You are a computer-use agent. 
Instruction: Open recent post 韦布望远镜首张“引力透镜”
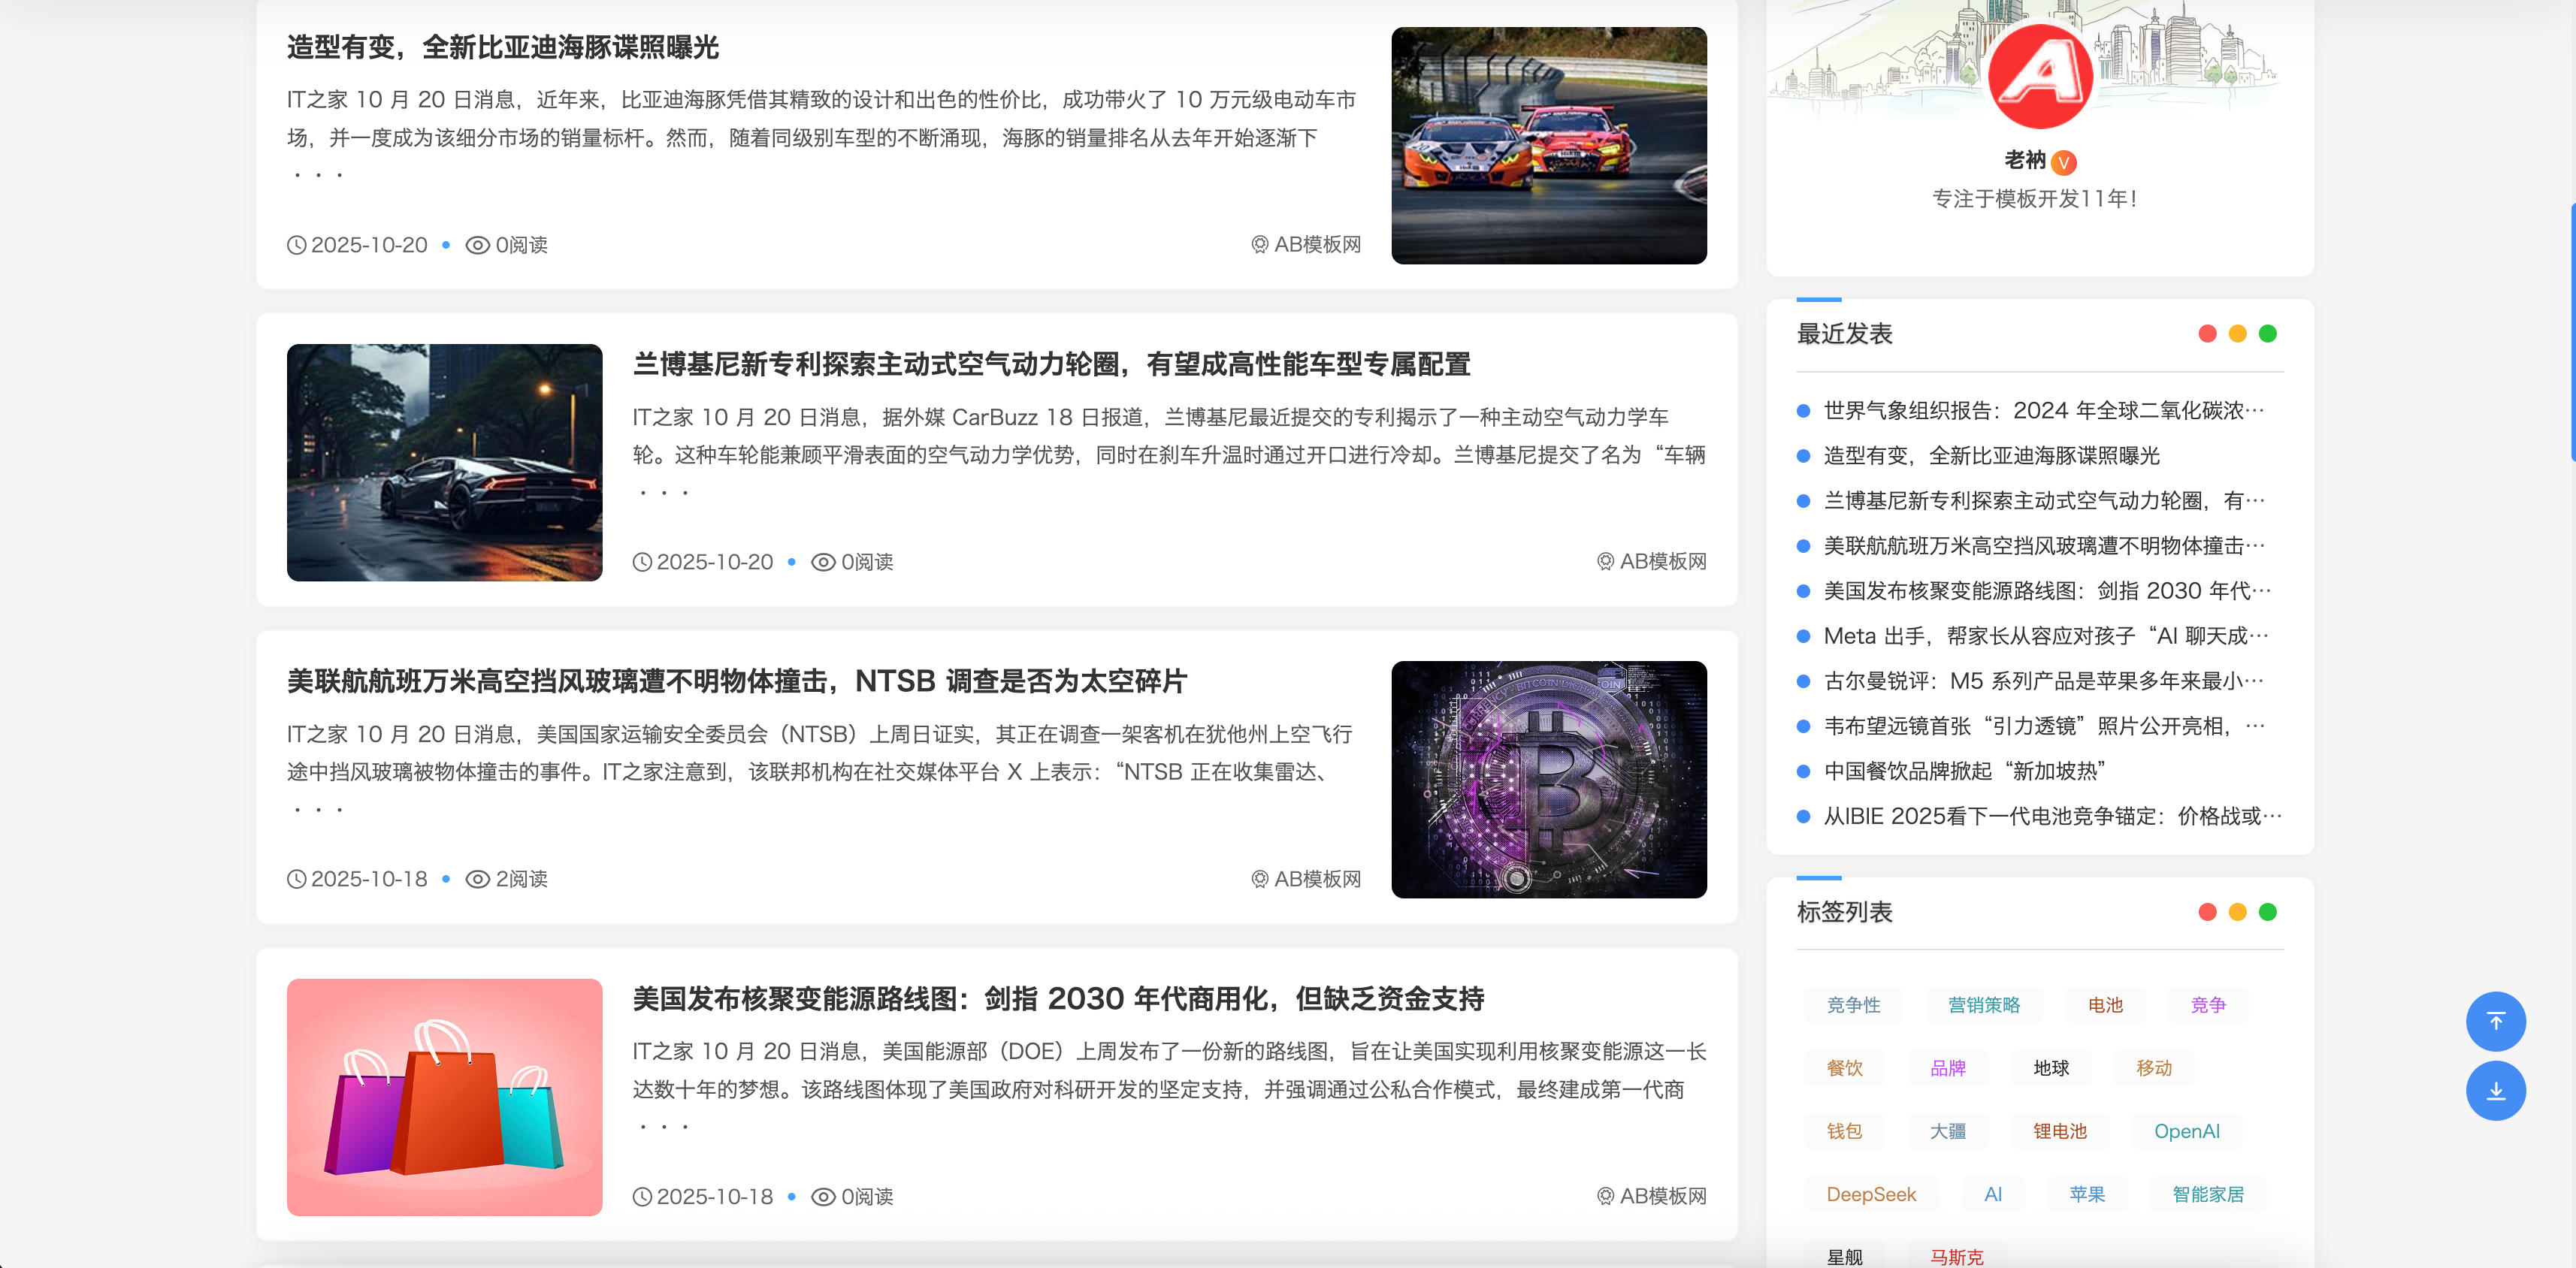point(2044,726)
